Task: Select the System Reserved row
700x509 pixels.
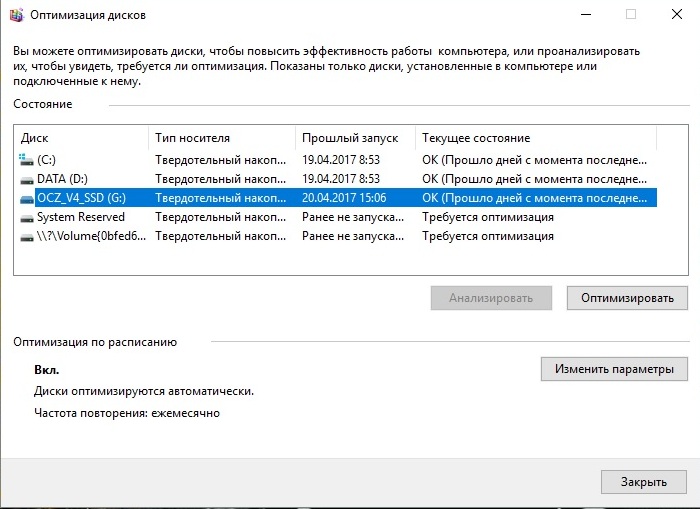Action: pyautogui.click(x=338, y=217)
